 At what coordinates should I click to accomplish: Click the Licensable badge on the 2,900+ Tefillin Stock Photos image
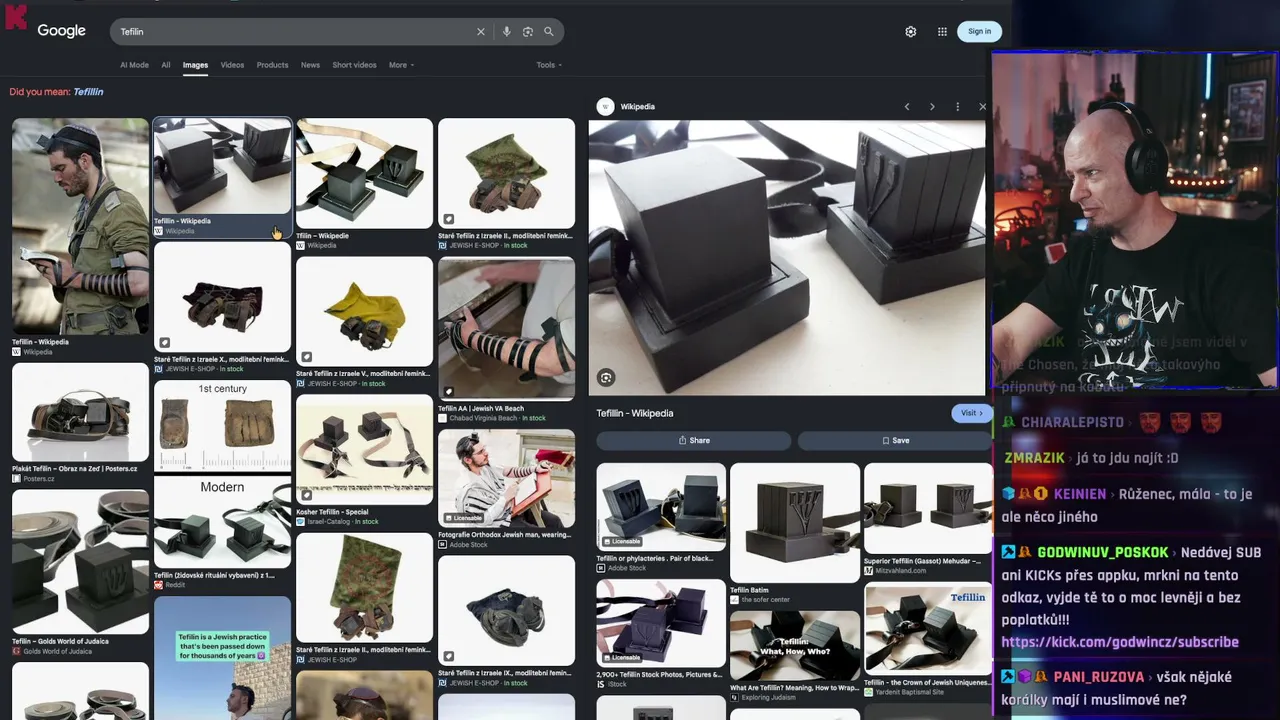[620, 657]
